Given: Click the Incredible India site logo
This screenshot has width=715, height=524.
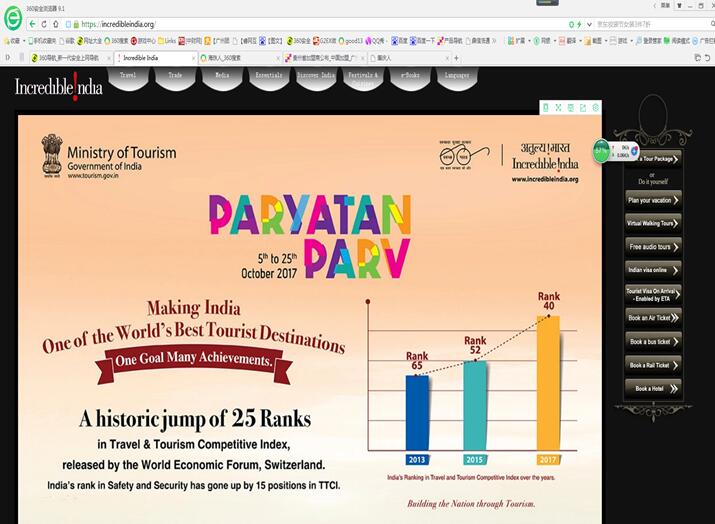Looking at the screenshot, I should click(59, 87).
